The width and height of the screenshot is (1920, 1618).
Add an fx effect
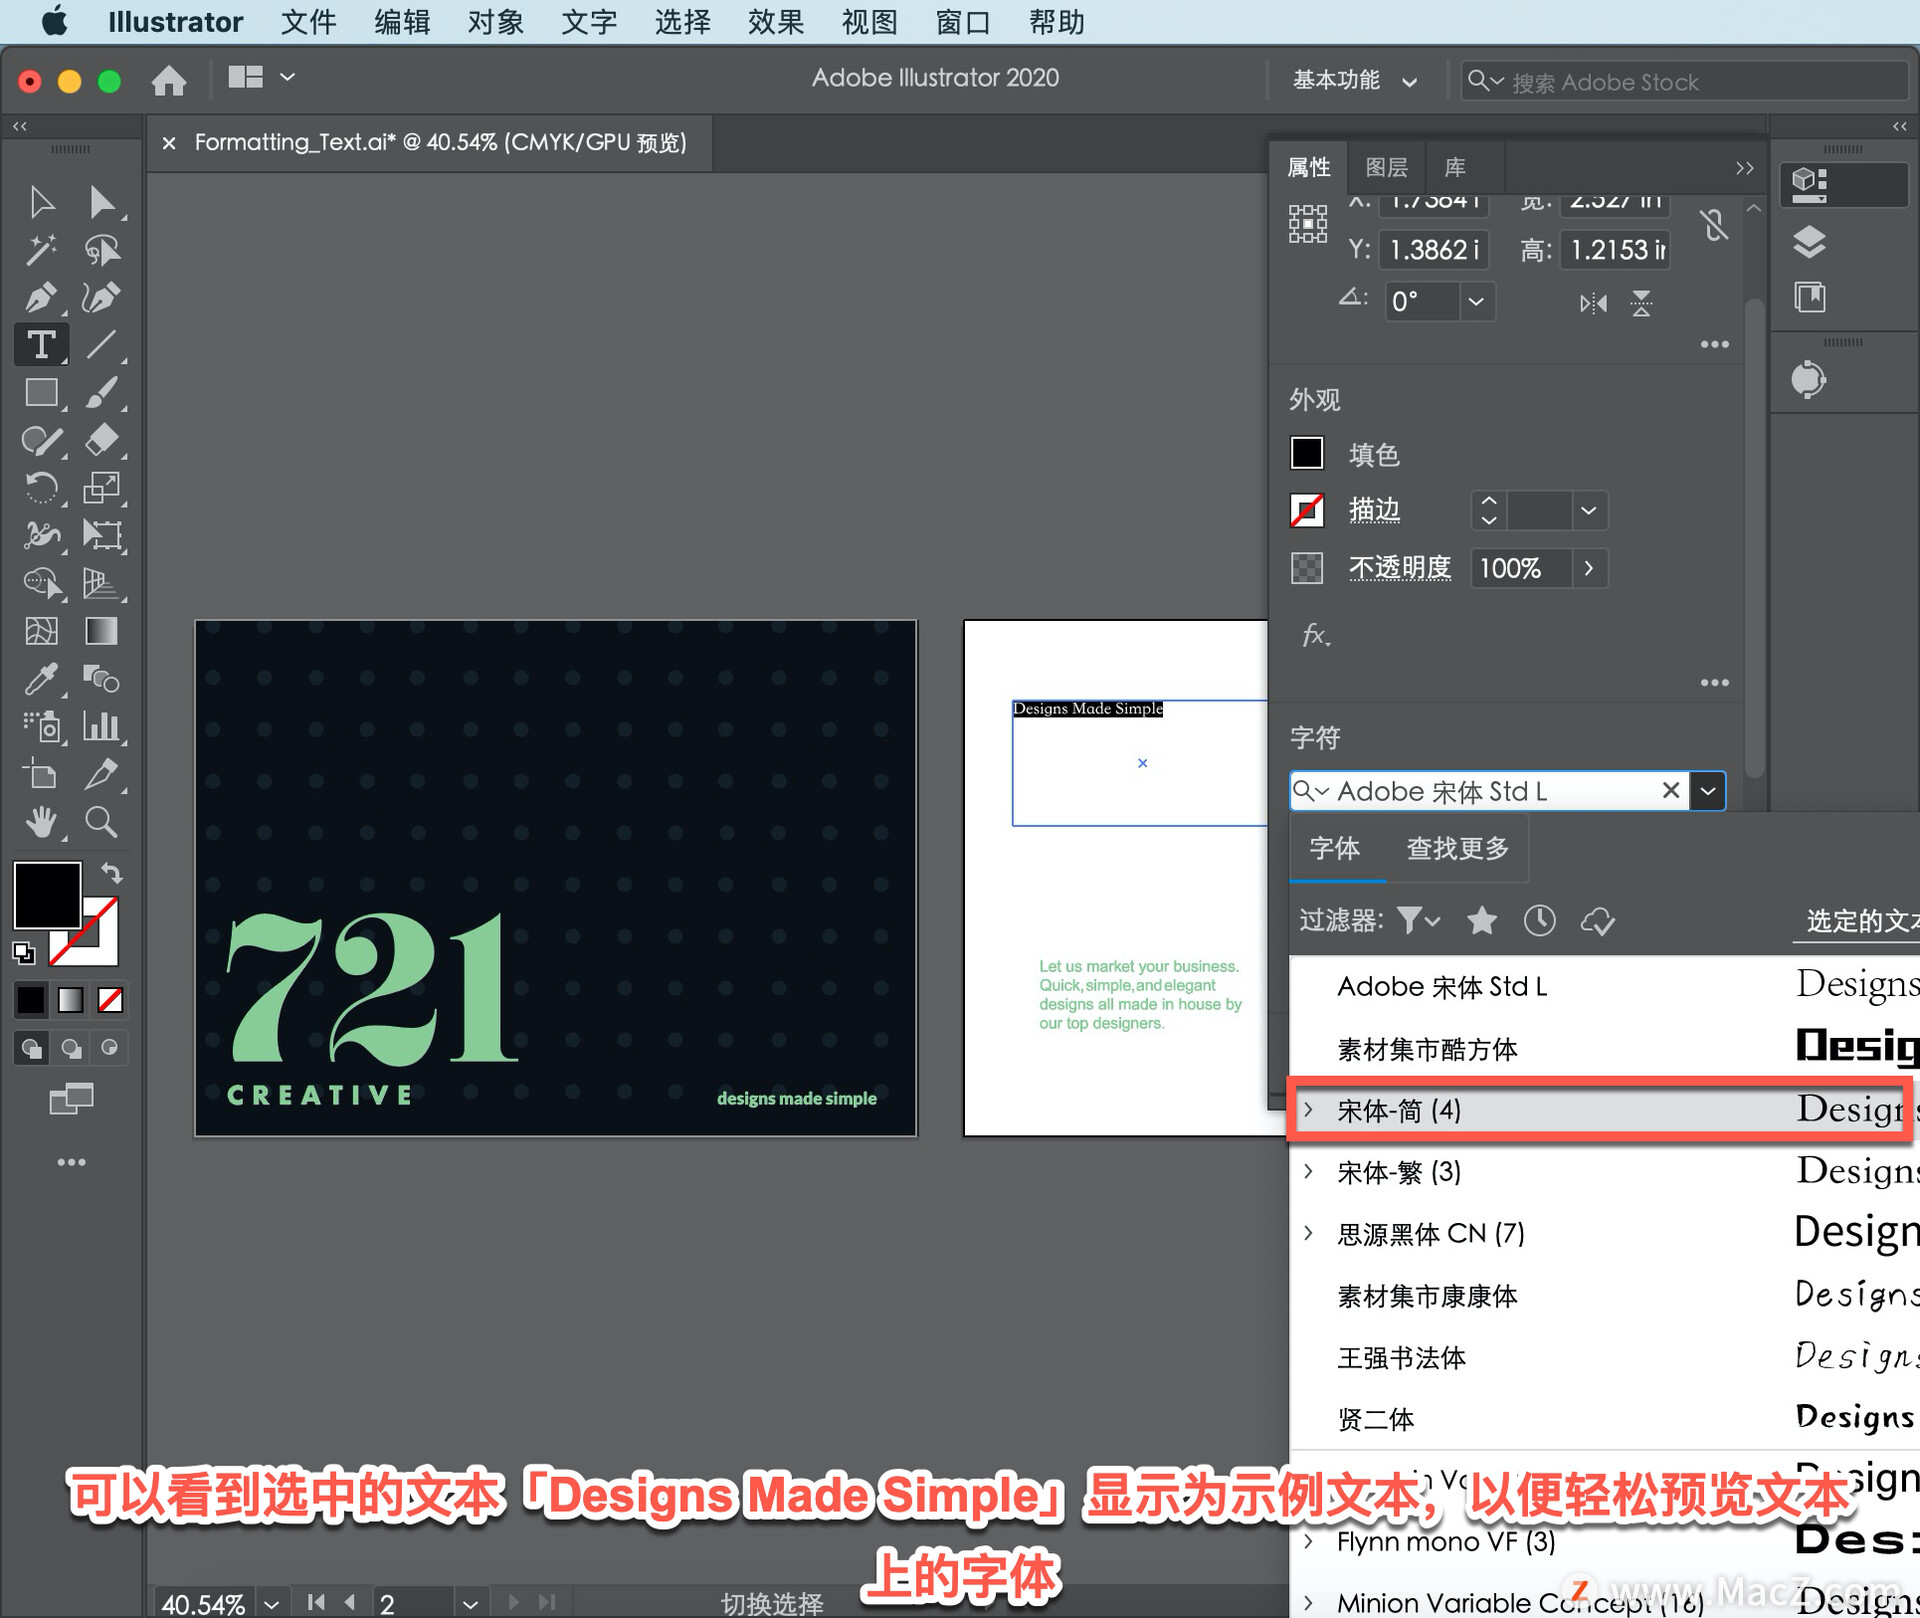1315,635
